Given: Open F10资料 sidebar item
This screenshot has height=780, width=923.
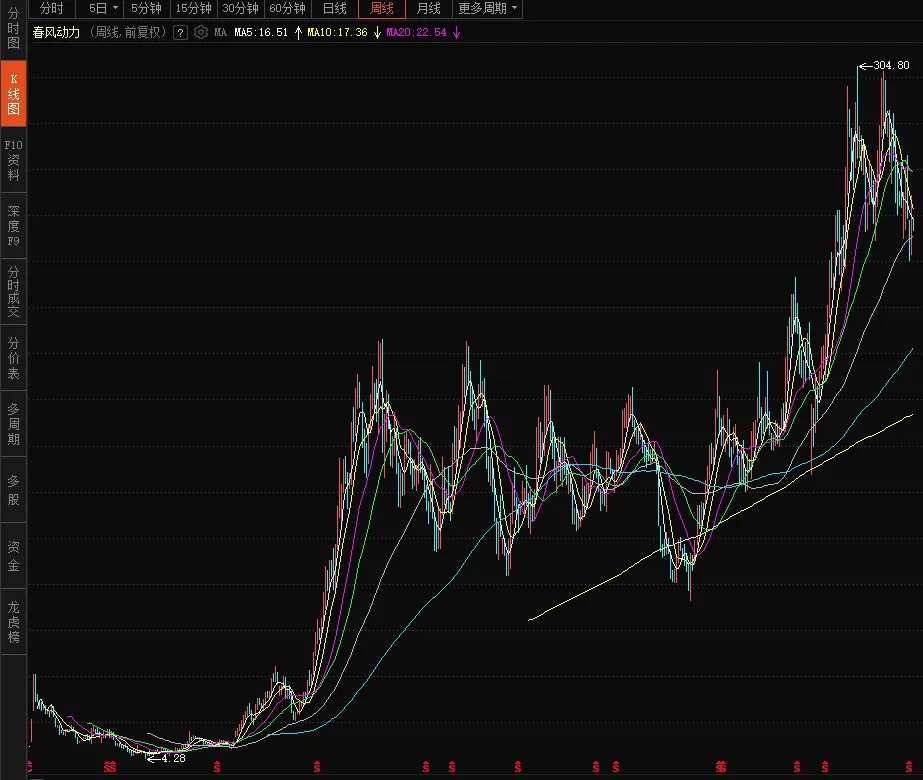Looking at the screenshot, I should [13, 160].
